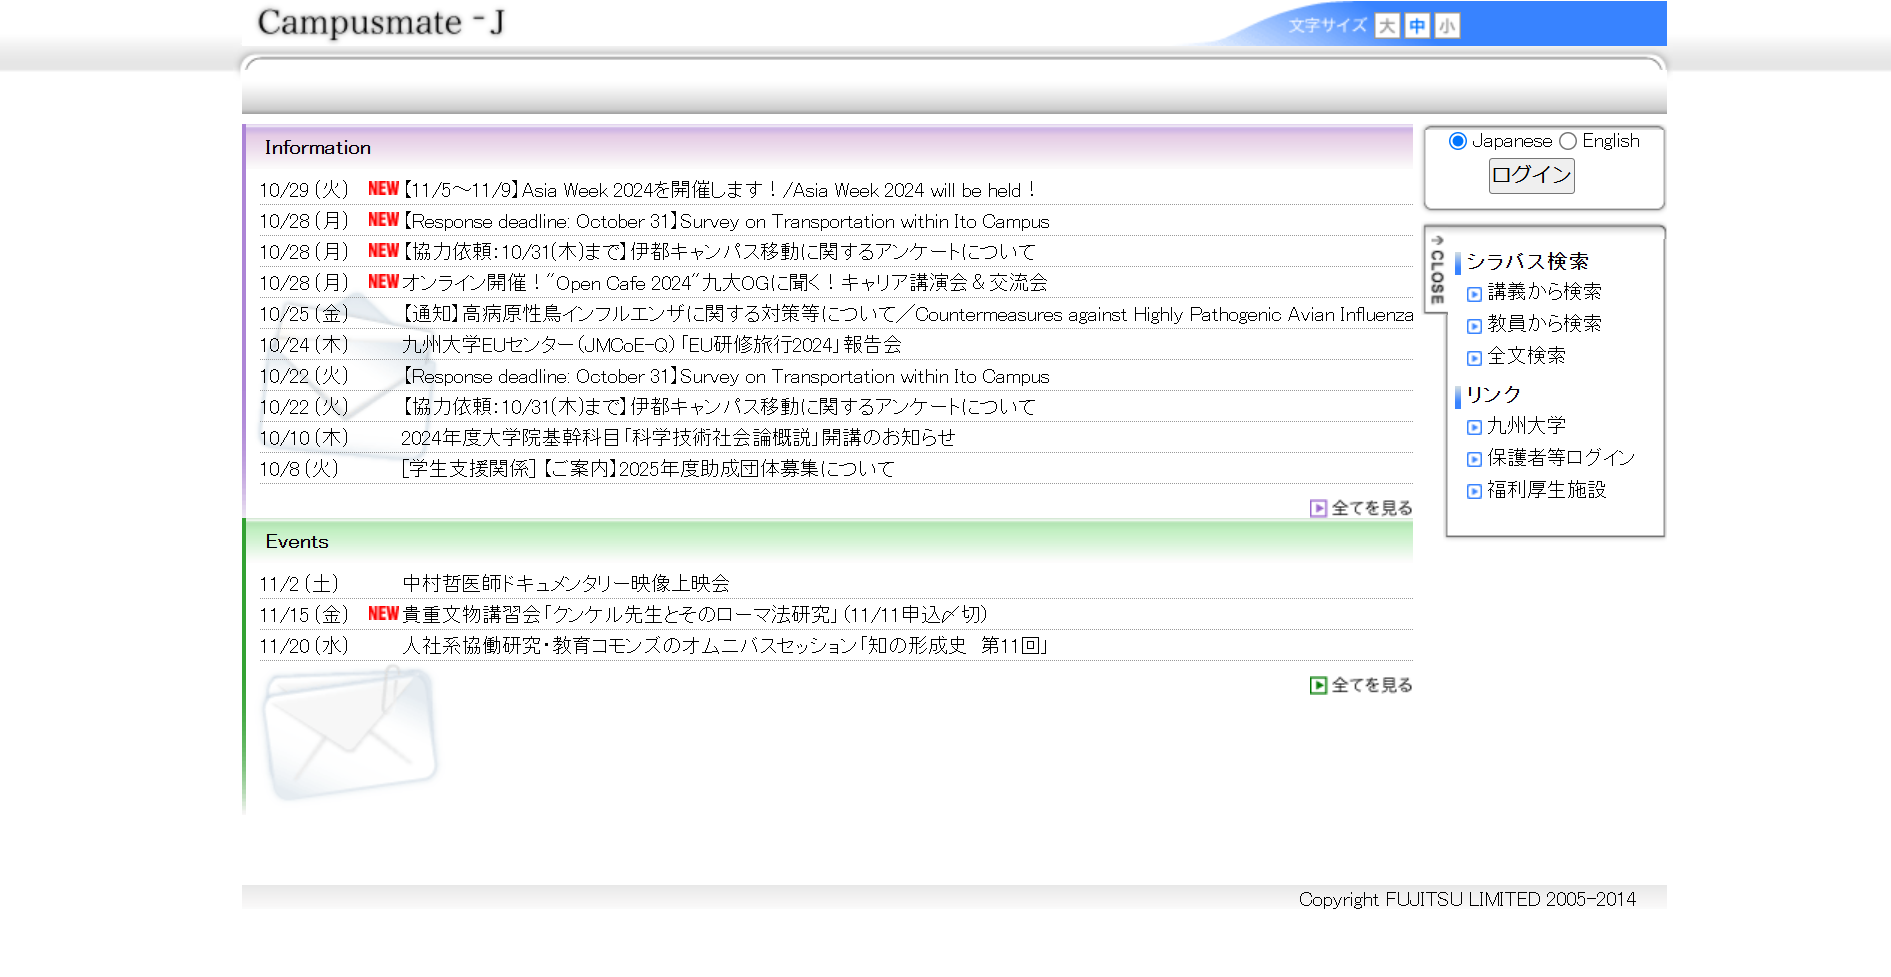
Task: Open 科学技術社会論概説 開講のお知らせ
Action: point(678,438)
